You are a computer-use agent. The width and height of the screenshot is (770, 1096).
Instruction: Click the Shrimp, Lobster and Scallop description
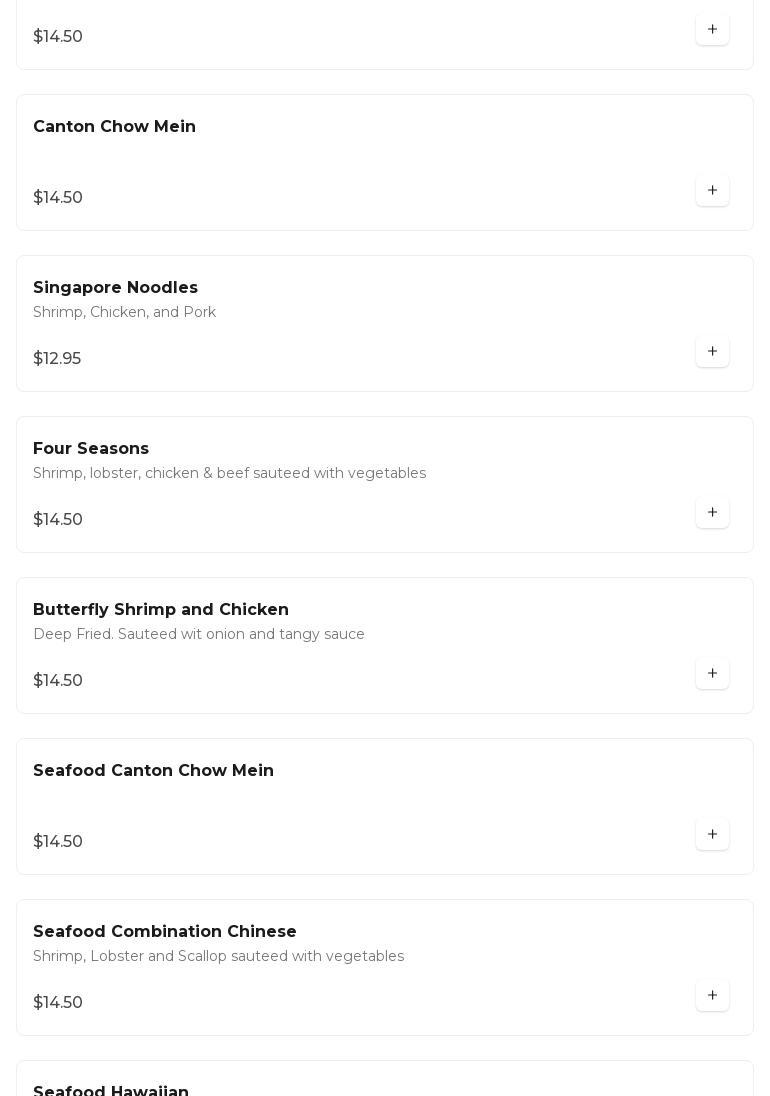coord(219,956)
